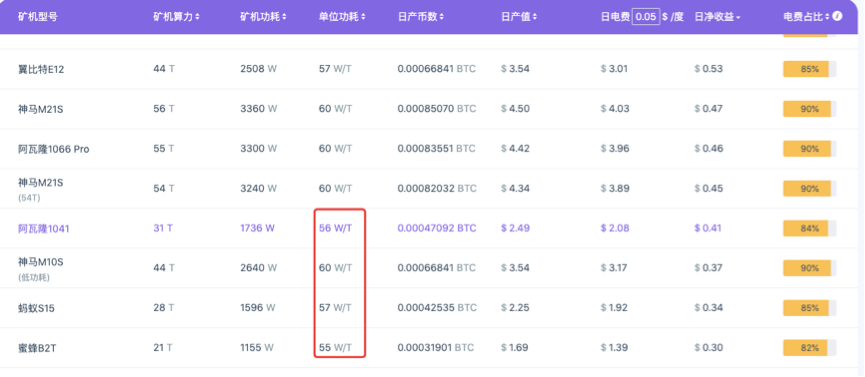Select the $ 1.39 electricity cost

(614, 348)
